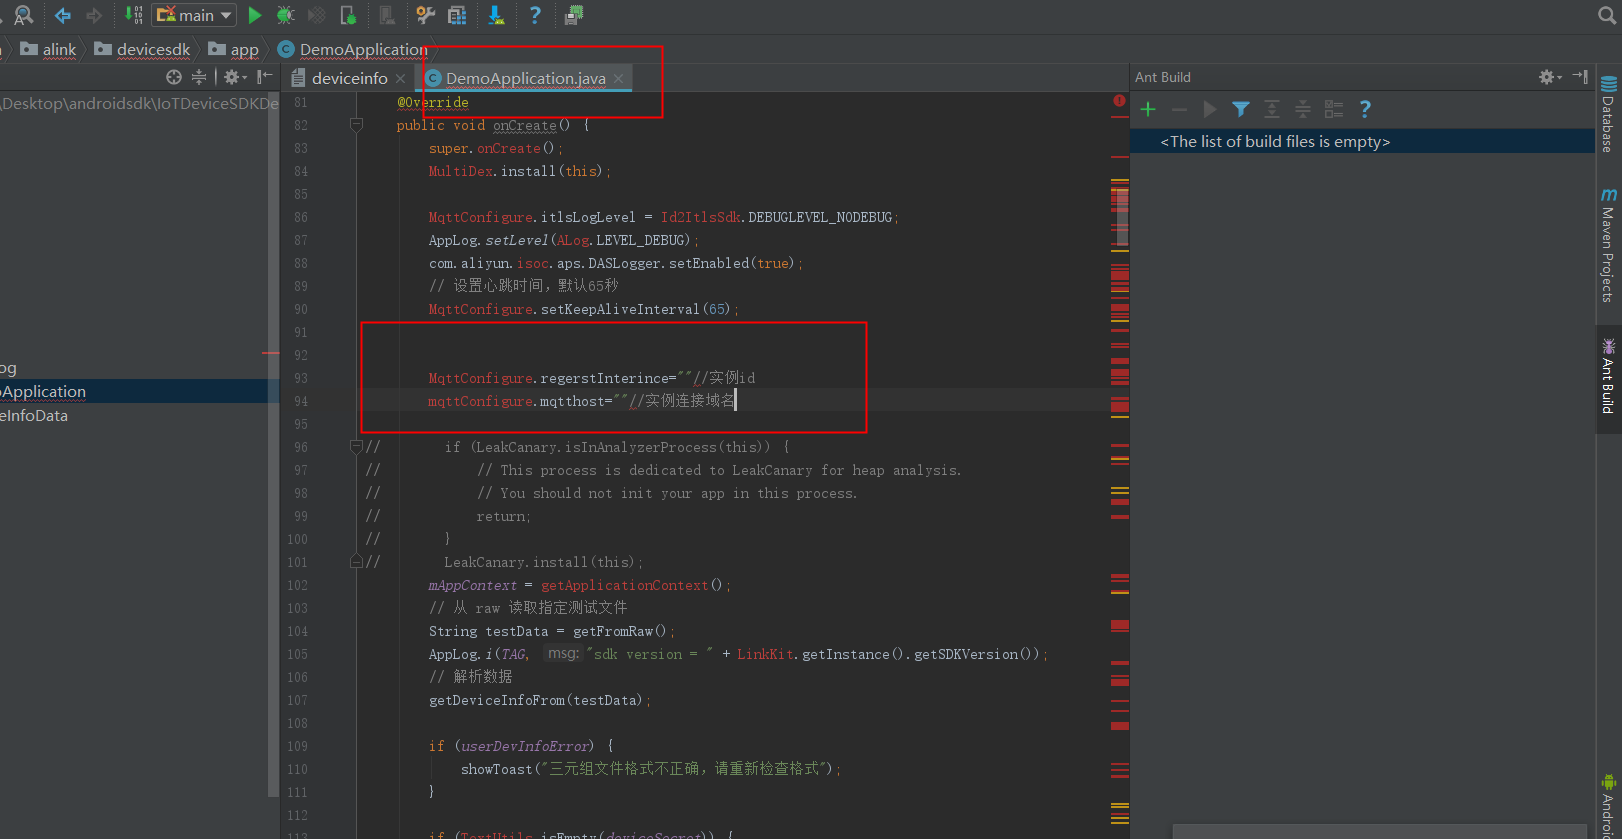Select the alink breadcrumb folder
The width and height of the screenshot is (1622, 839).
pos(49,49)
